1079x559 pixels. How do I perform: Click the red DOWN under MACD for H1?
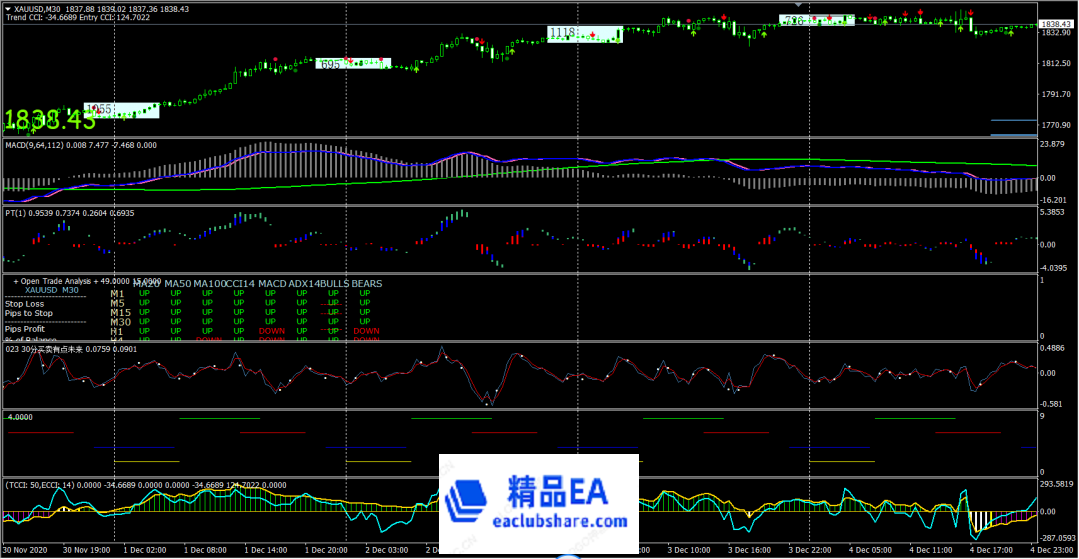(x=272, y=331)
